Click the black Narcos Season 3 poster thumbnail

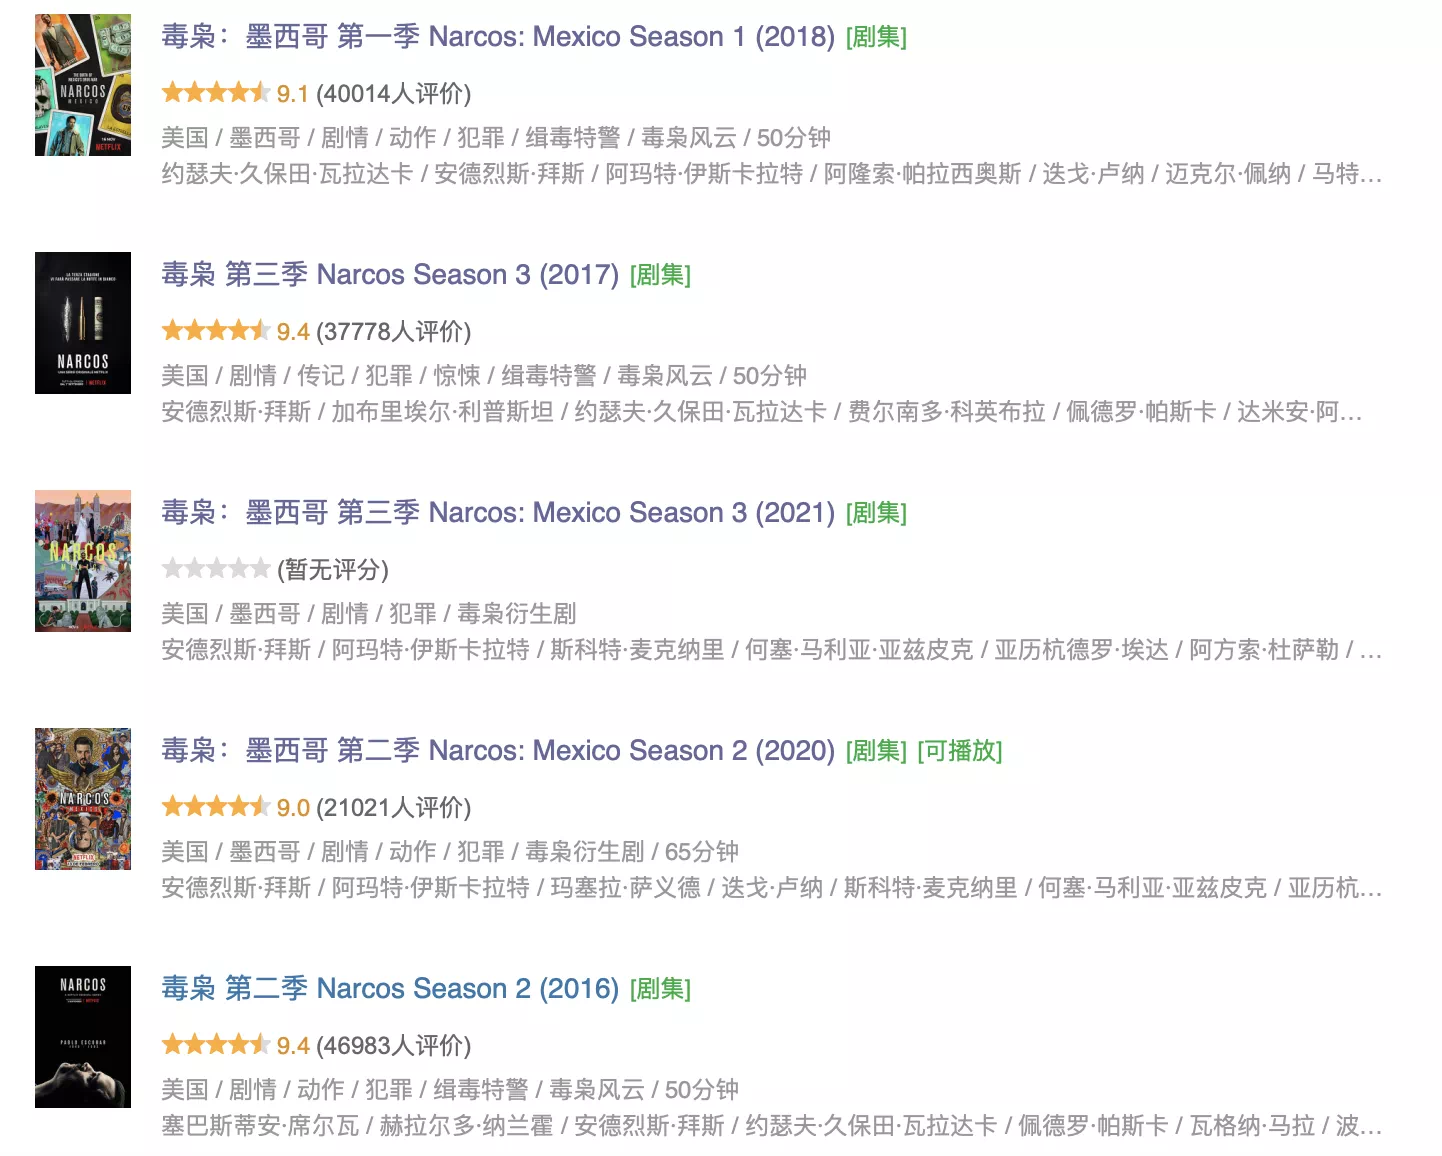(83, 323)
